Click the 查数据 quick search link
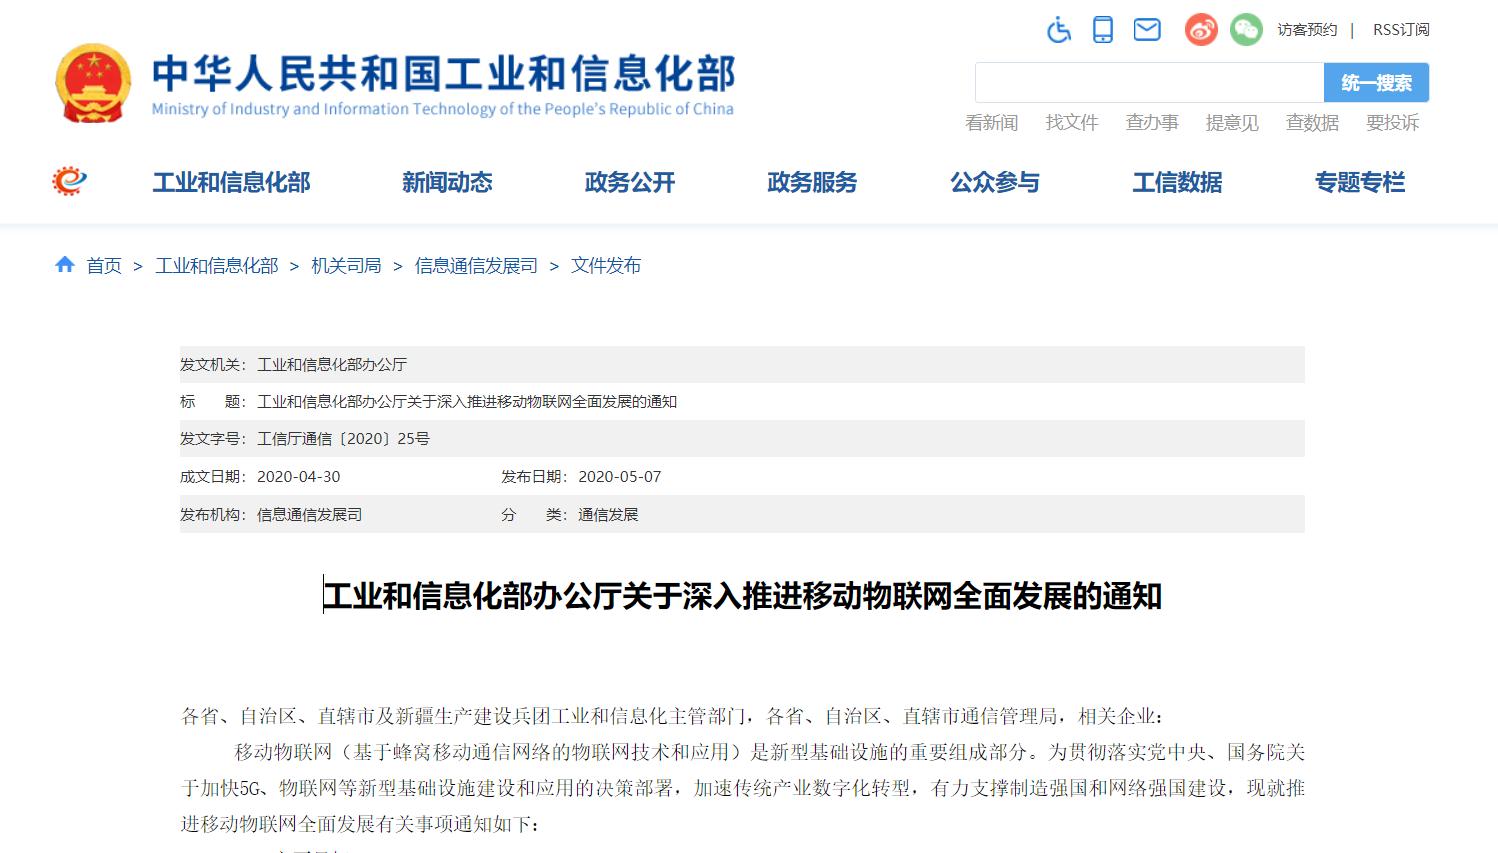Image resolution: width=1498 pixels, height=853 pixels. (1312, 123)
